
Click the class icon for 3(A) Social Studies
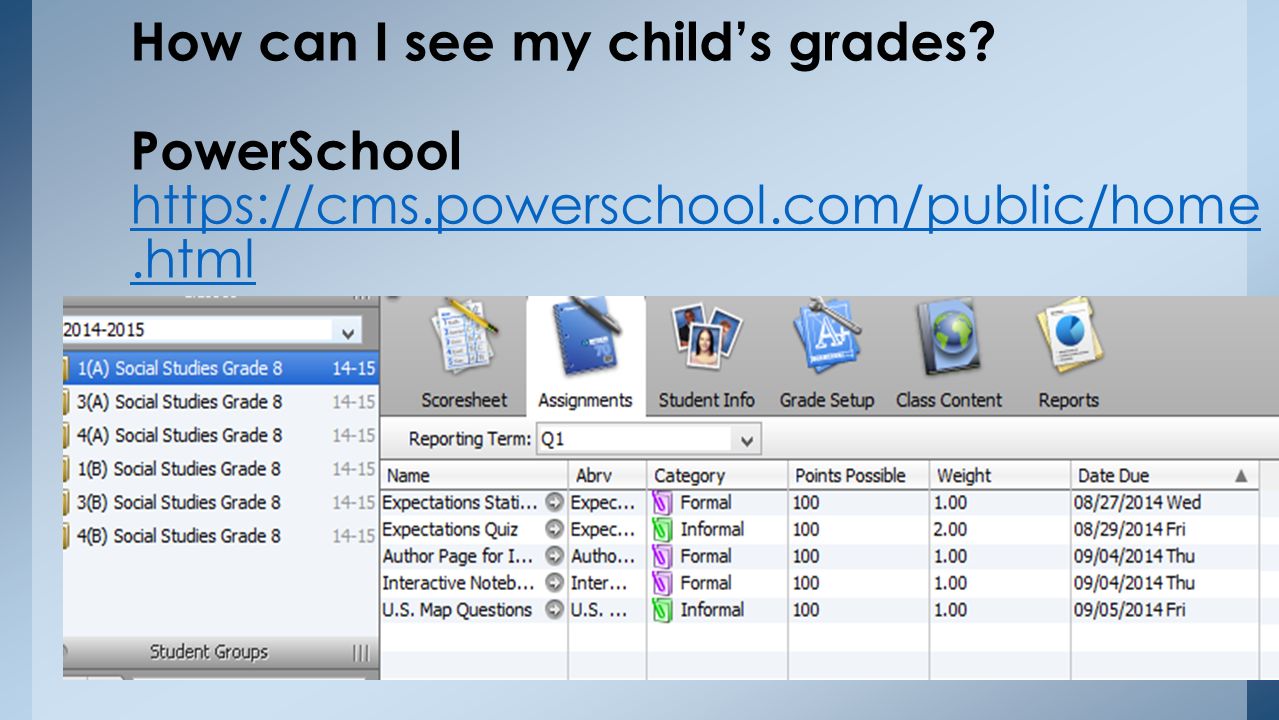[66, 402]
